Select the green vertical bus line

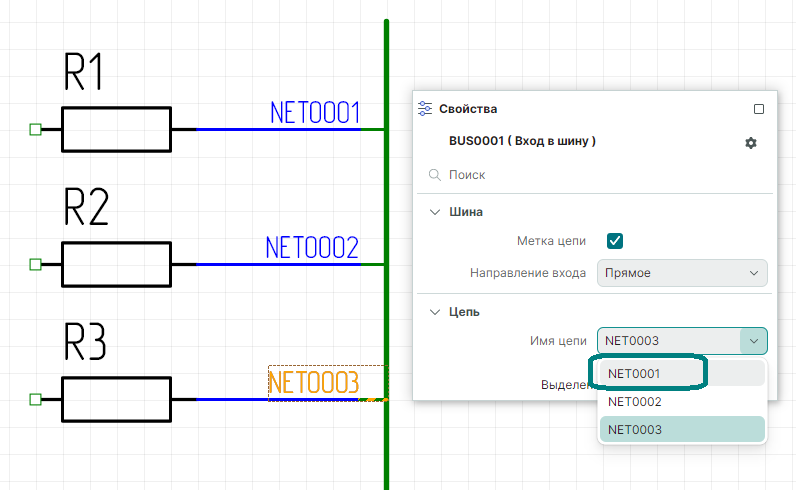point(386,60)
